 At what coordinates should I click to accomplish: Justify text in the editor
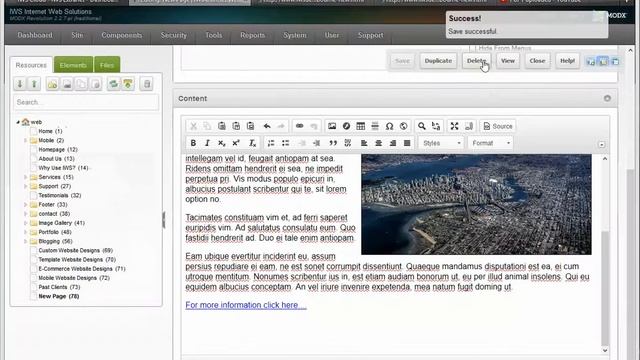click(x=407, y=143)
